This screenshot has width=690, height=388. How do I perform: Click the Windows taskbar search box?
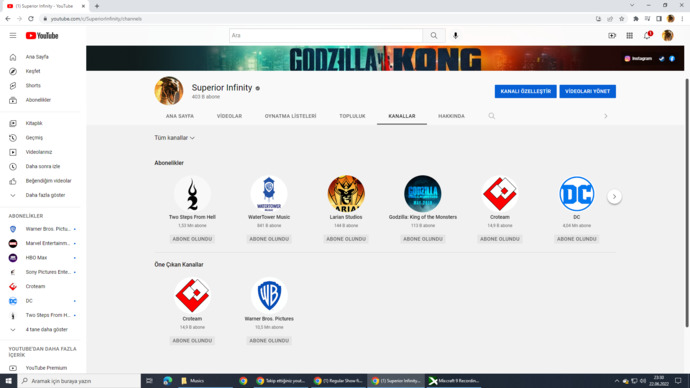click(79, 381)
